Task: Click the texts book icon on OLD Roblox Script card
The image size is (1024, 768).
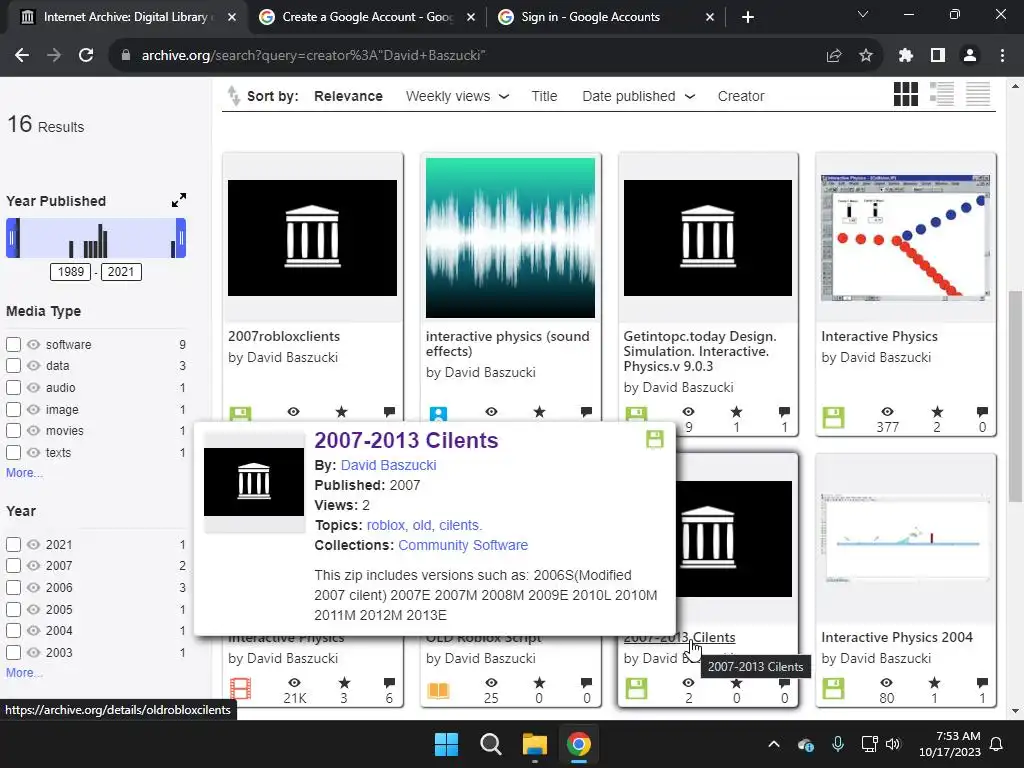Action: click(438, 690)
